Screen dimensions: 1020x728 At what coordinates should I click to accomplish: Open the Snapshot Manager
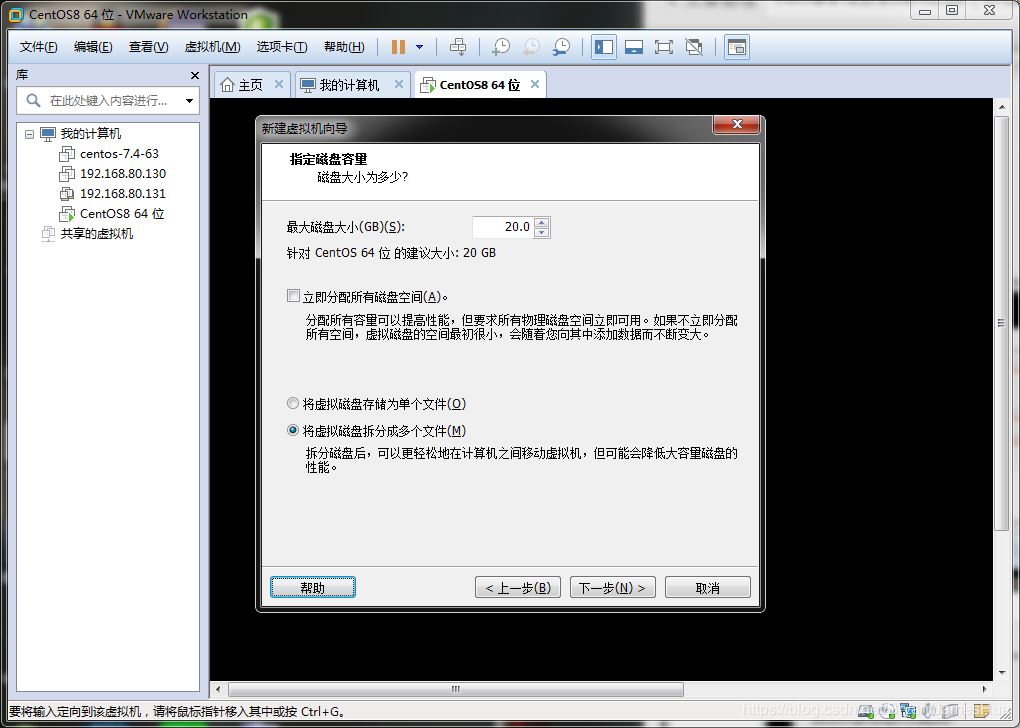pos(562,46)
